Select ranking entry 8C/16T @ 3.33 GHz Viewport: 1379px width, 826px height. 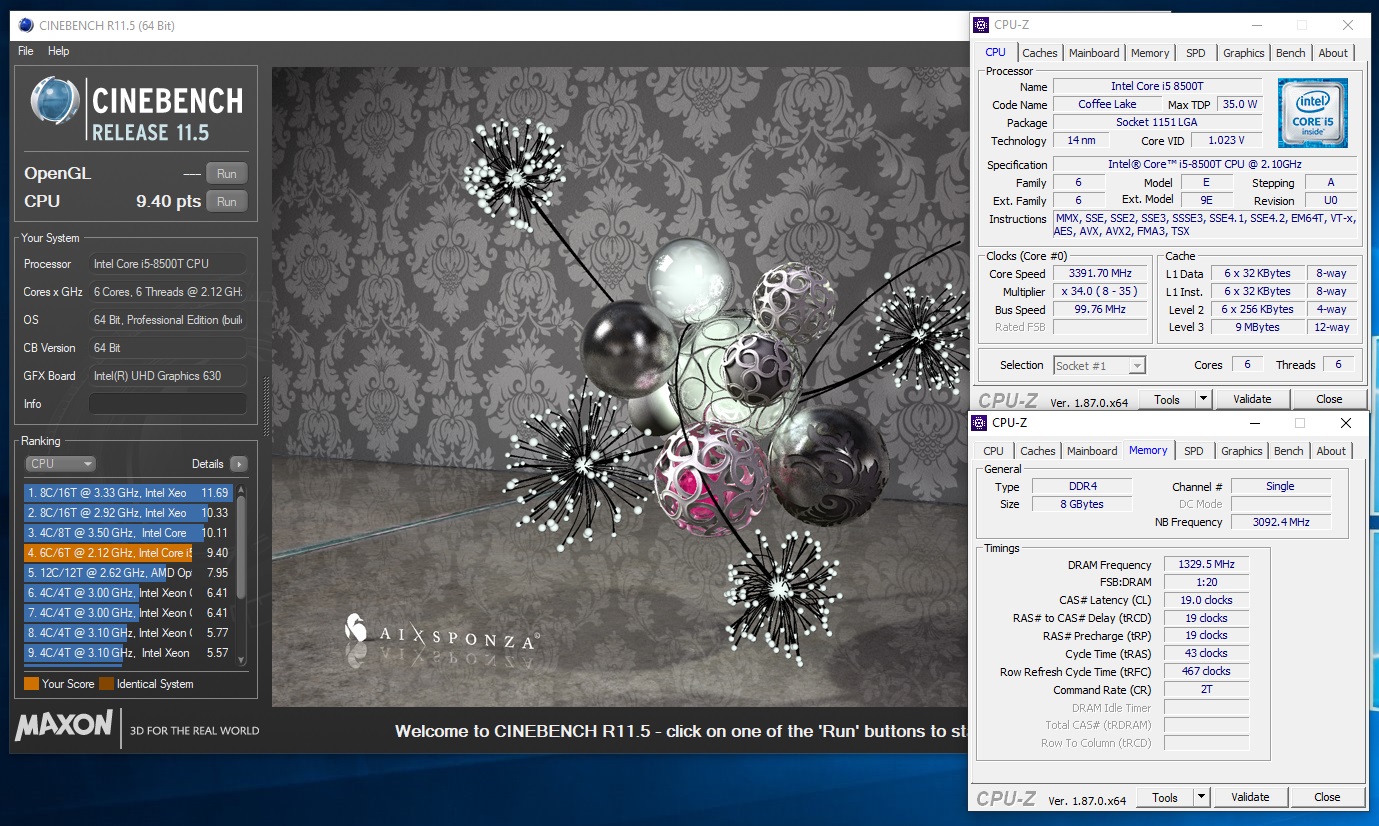pyautogui.click(x=129, y=493)
